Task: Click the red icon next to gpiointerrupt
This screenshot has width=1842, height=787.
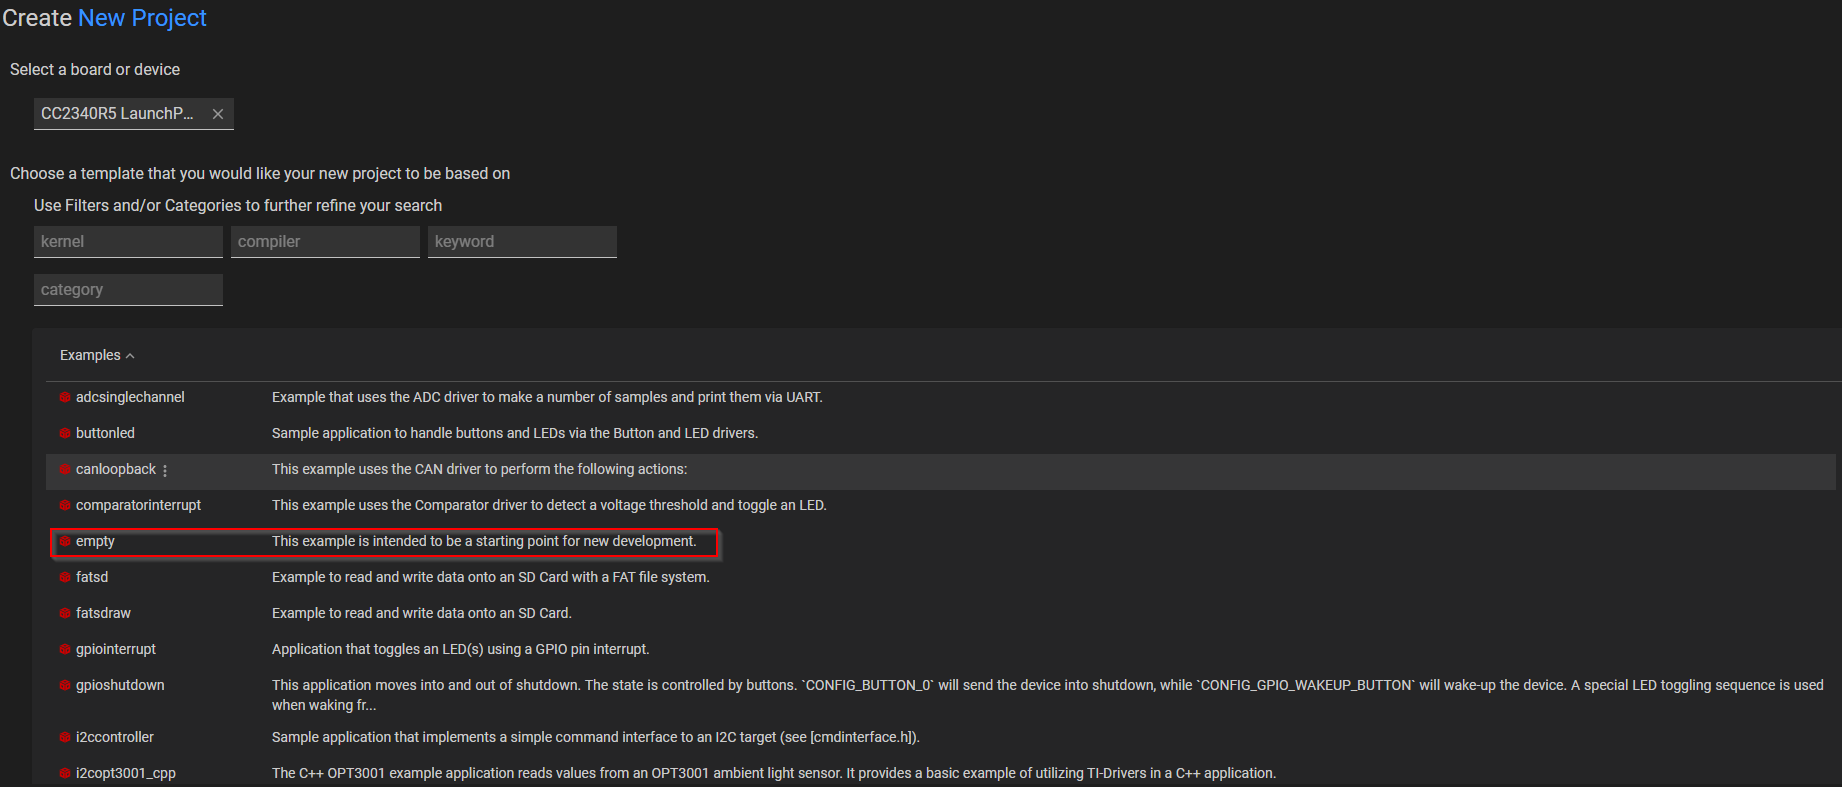Action: click(x=65, y=650)
